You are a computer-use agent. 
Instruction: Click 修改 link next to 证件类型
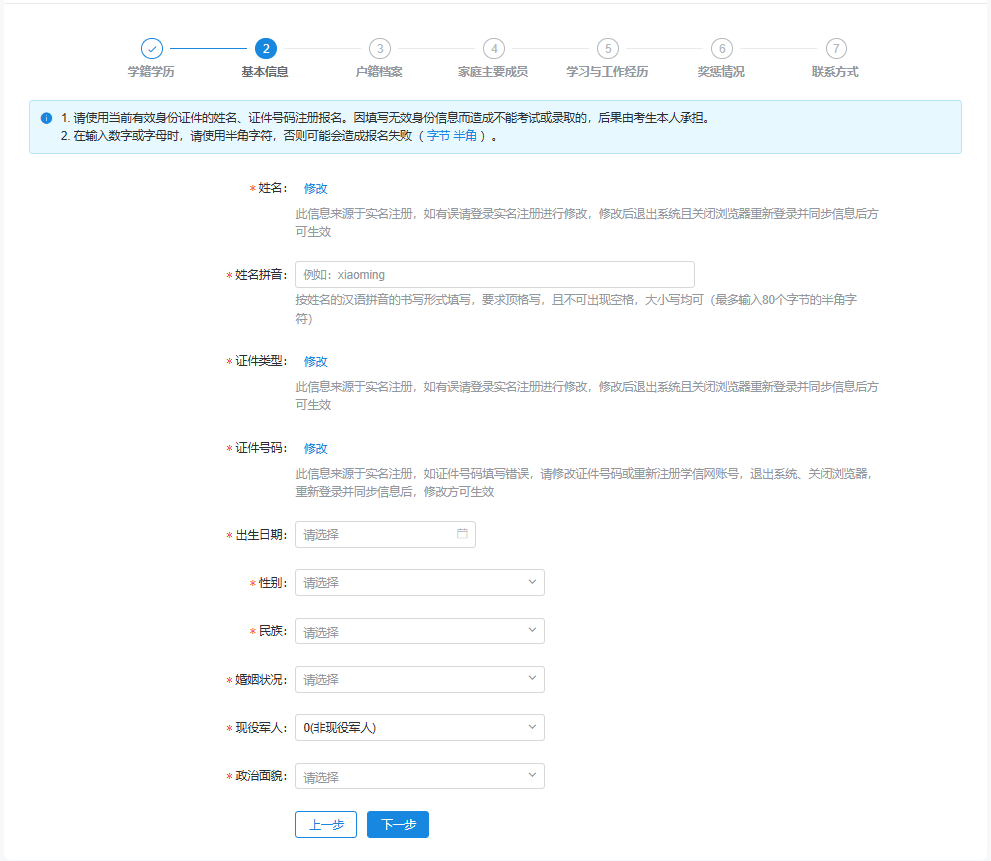coord(315,362)
